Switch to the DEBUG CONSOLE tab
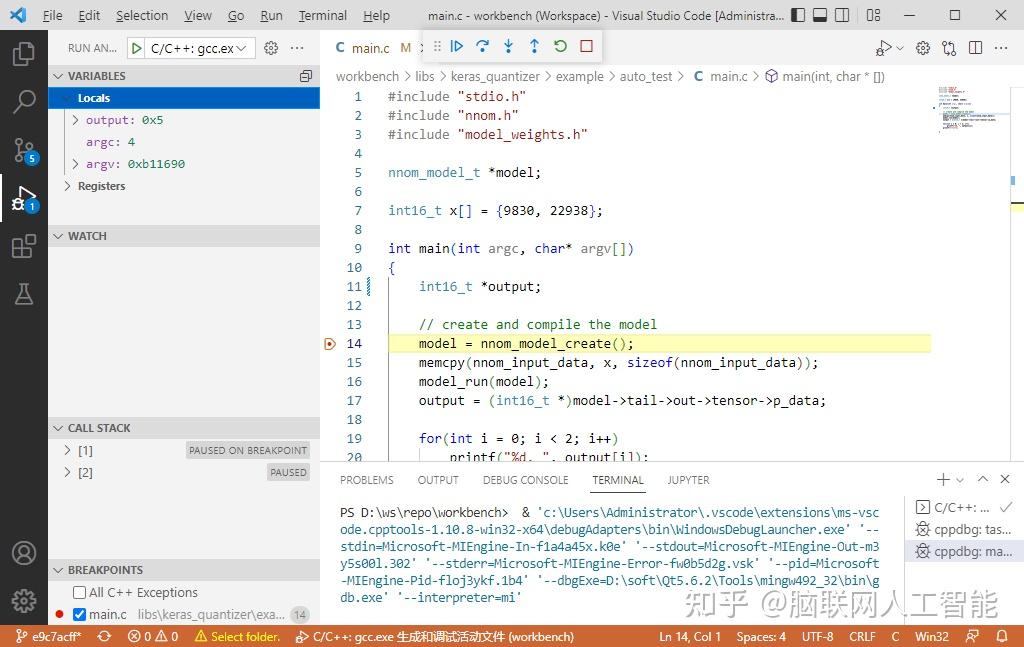Viewport: 1024px width, 647px height. (x=525, y=480)
